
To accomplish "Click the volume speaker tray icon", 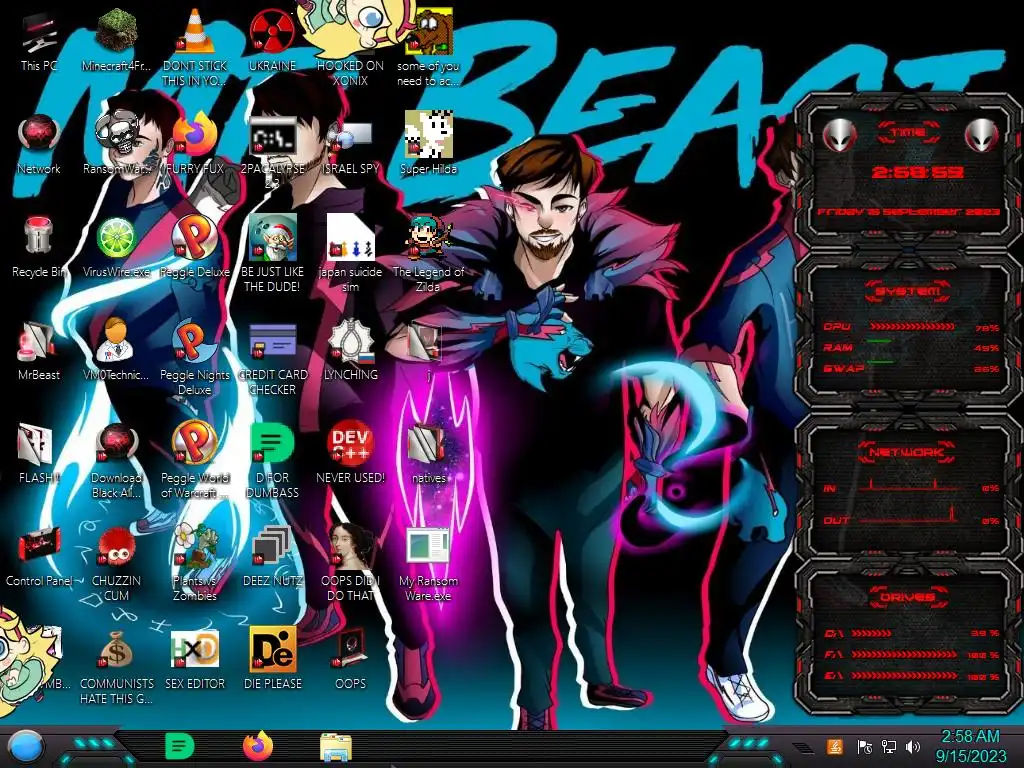I will point(913,746).
